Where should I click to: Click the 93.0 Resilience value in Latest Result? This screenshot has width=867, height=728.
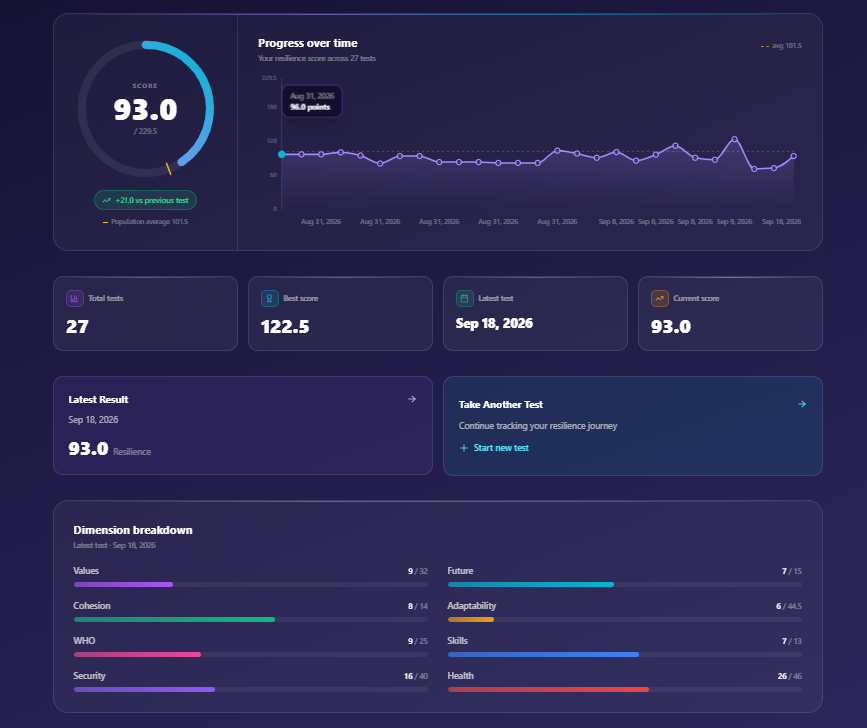(109, 449)
